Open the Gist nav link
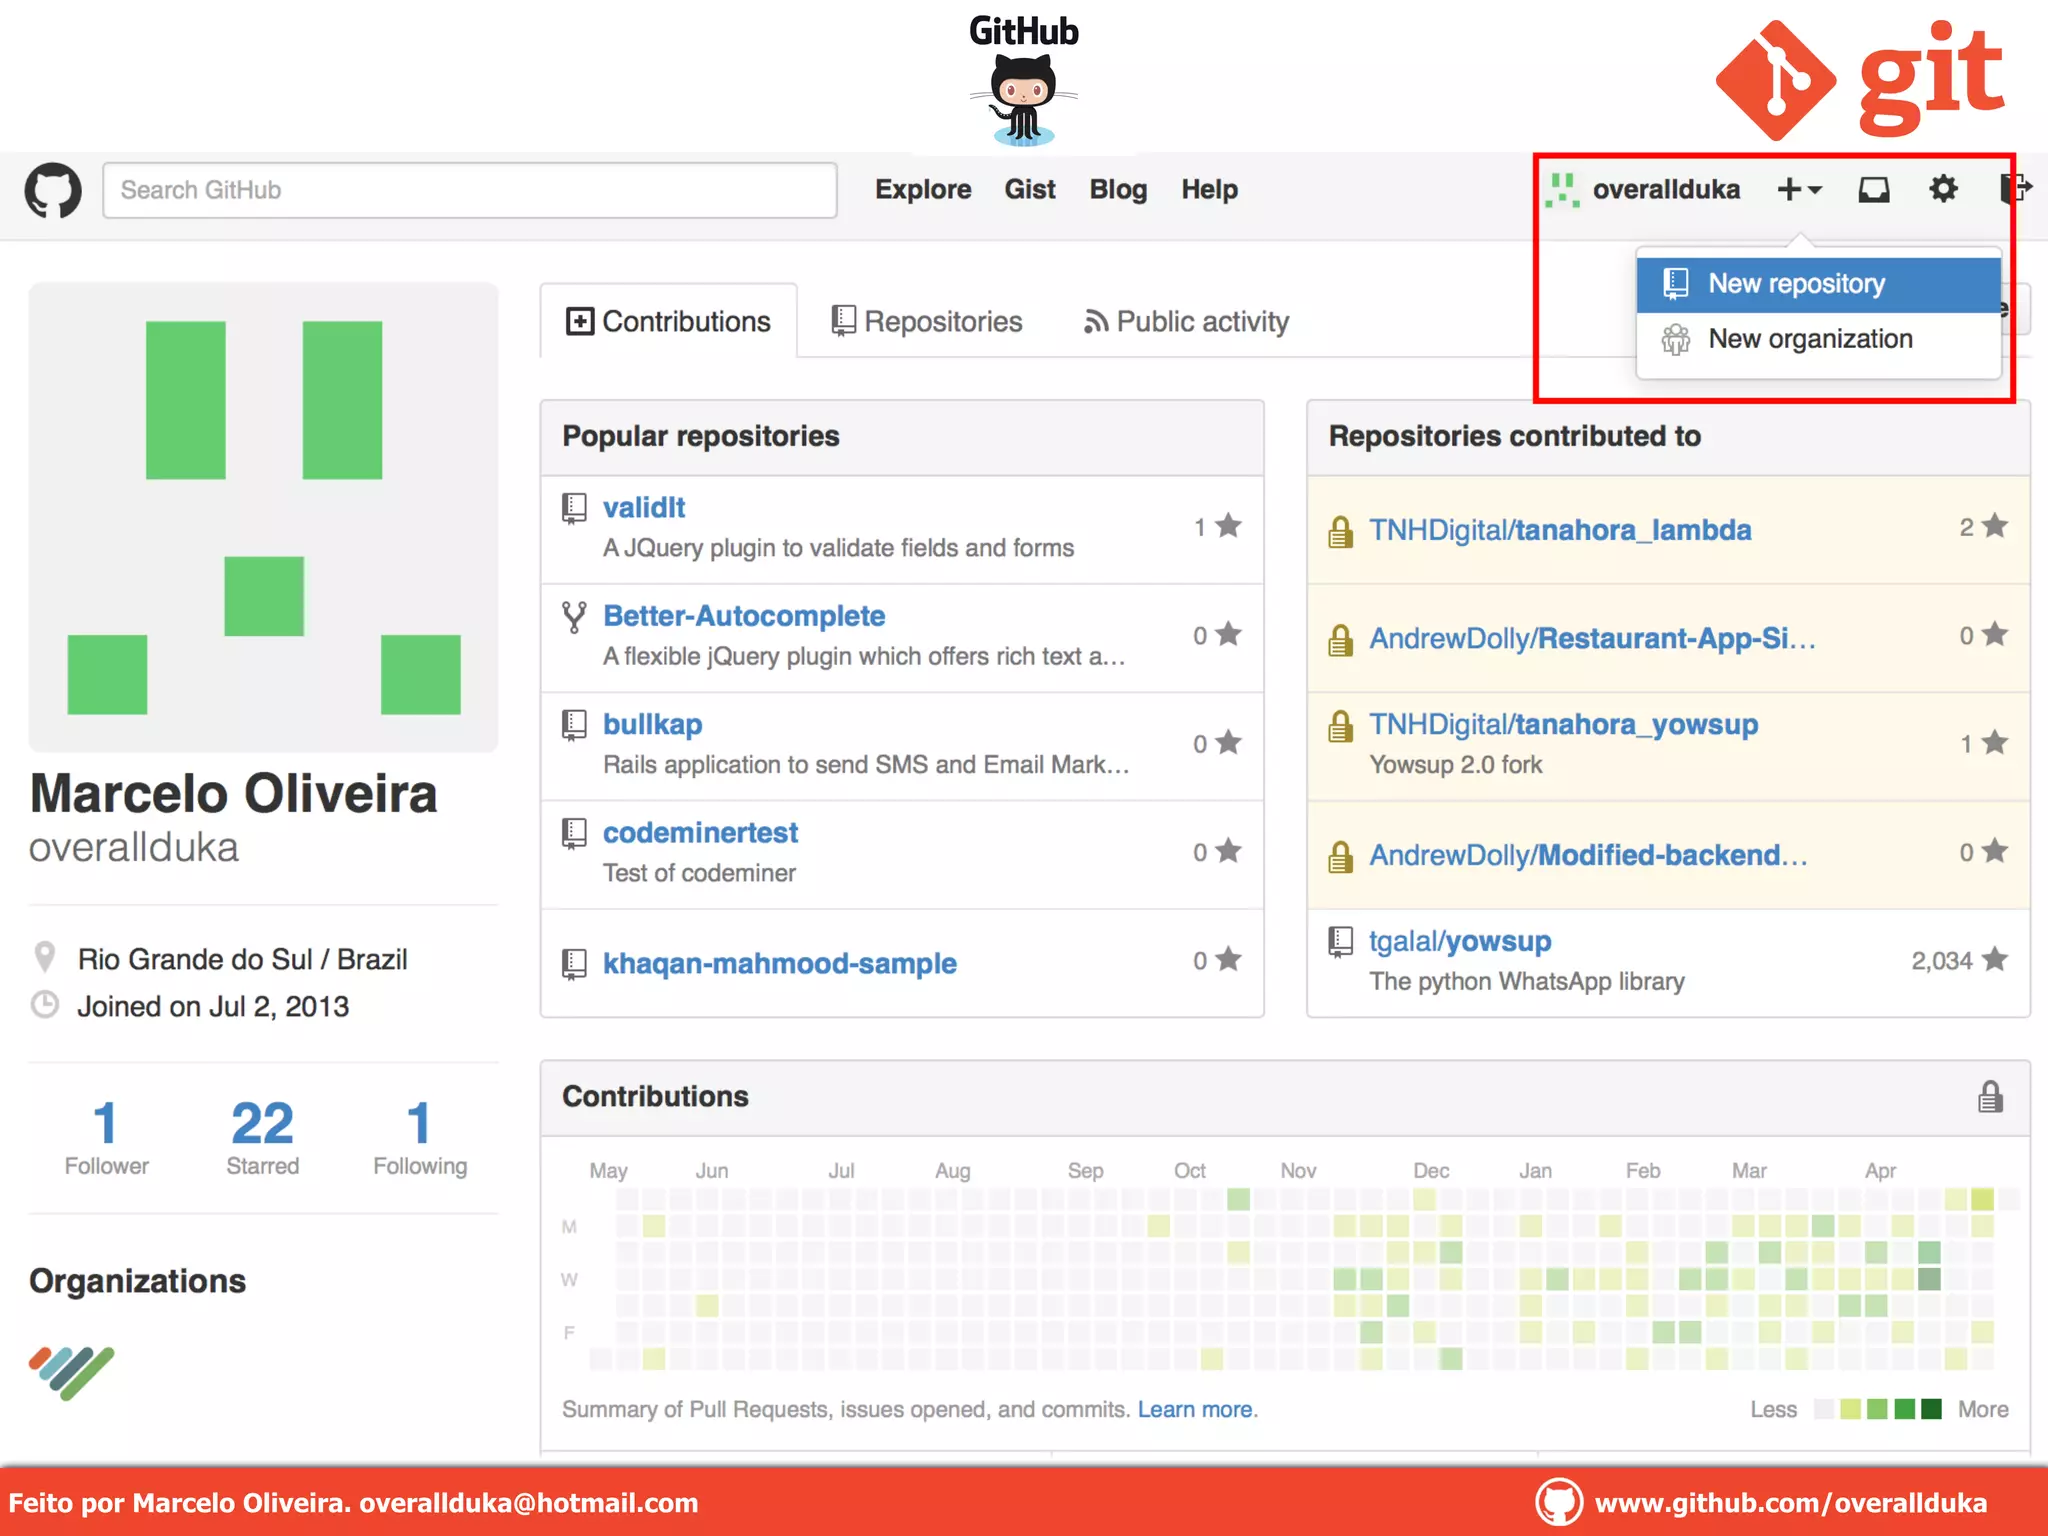Viewport: 2048px width, 1536px height. pos(1030,190)
